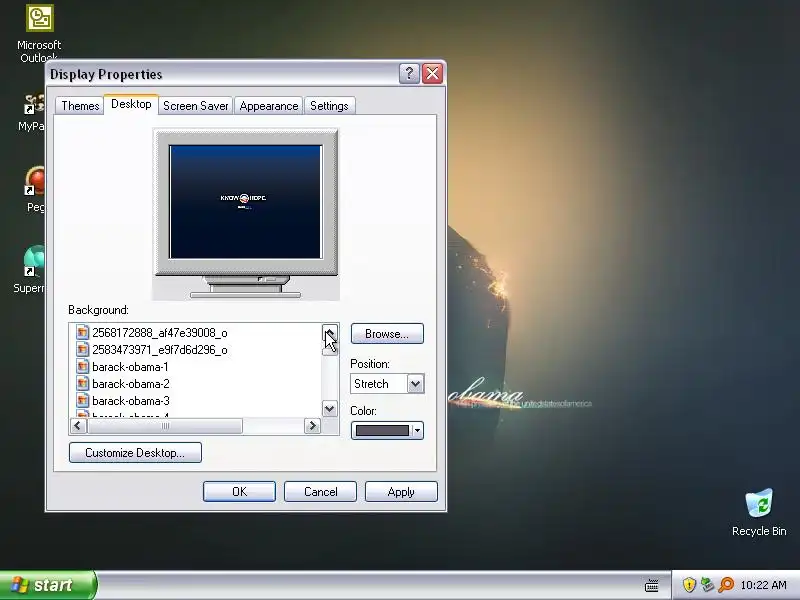Click icon beside 2583473971_e9f7d6d296_o entry
The image size is (800, 600).
point(82,349)
